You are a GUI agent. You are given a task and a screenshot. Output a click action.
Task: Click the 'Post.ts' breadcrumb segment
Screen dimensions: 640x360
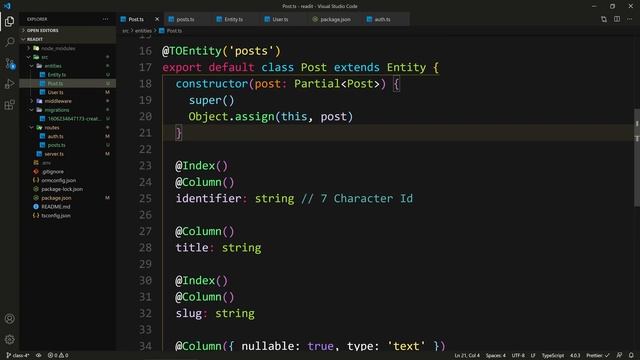(x=174, y=31)
